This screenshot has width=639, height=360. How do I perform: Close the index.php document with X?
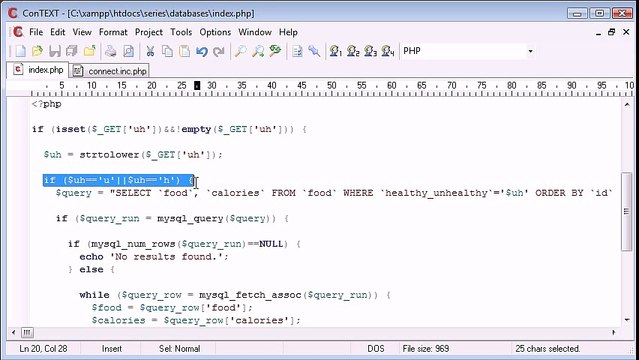pos(626,32)
